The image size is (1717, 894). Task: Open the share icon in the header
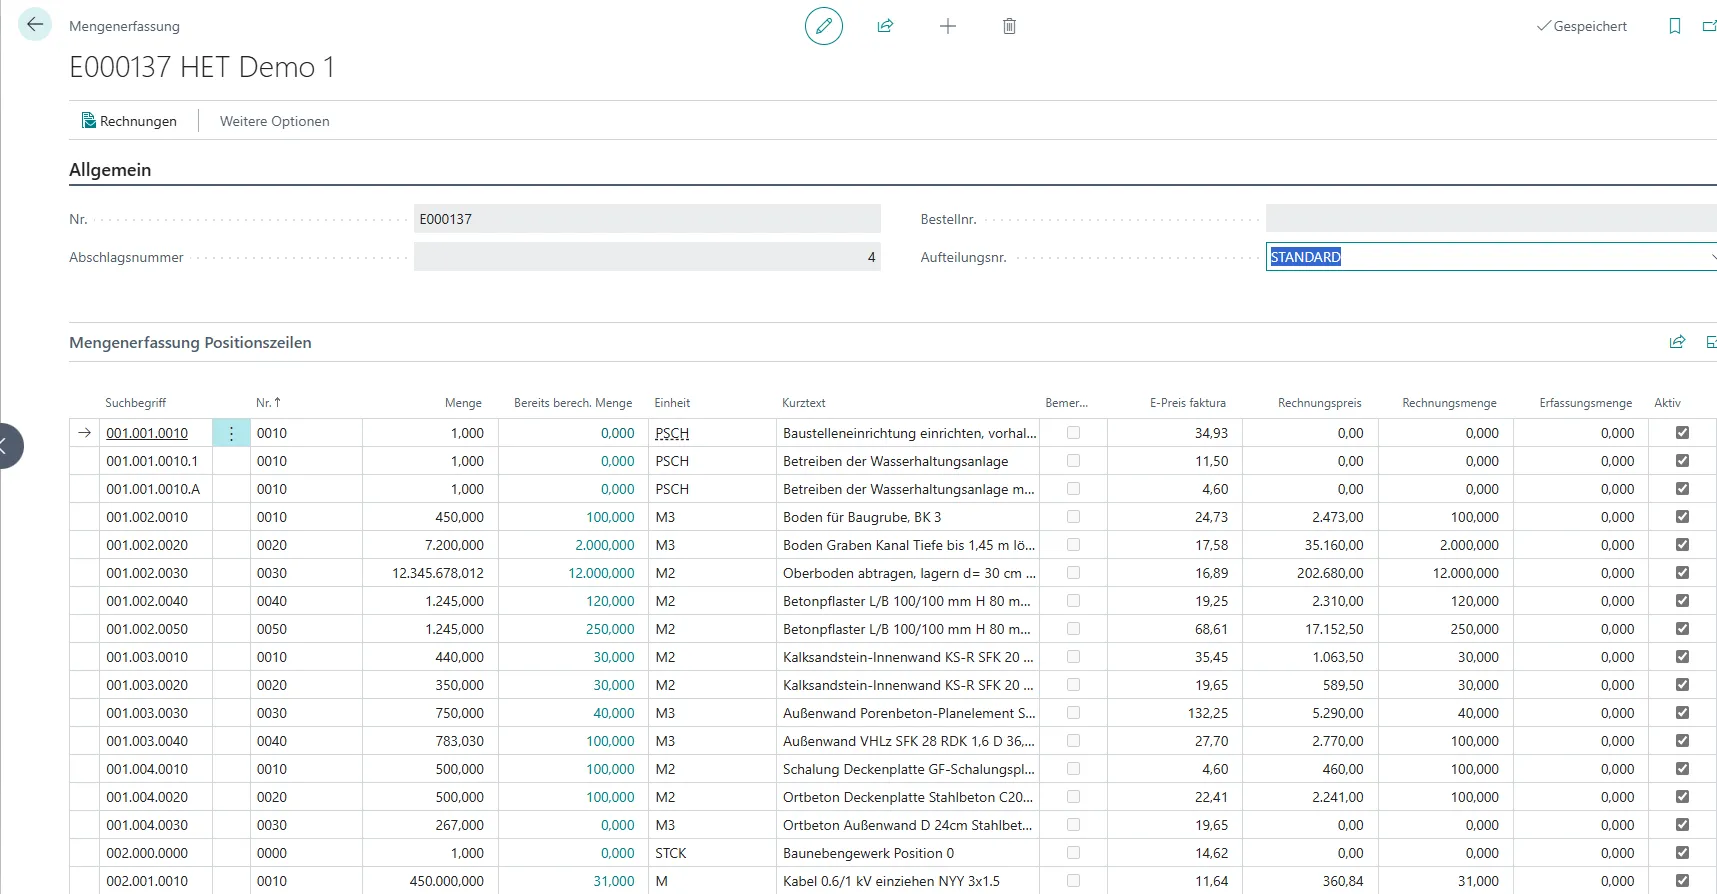coord(885,26)
